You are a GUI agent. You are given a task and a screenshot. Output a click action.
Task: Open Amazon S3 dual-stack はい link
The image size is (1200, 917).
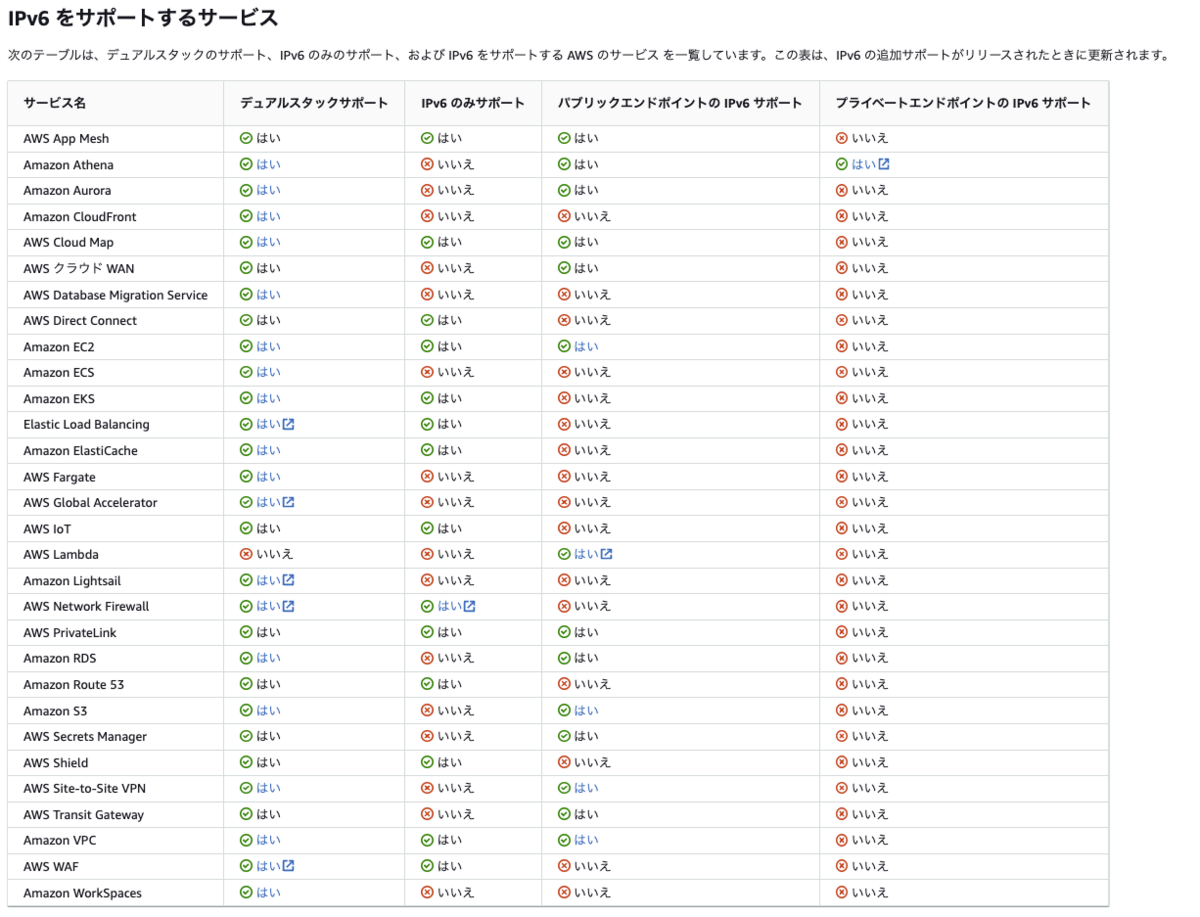coord(268,710)
